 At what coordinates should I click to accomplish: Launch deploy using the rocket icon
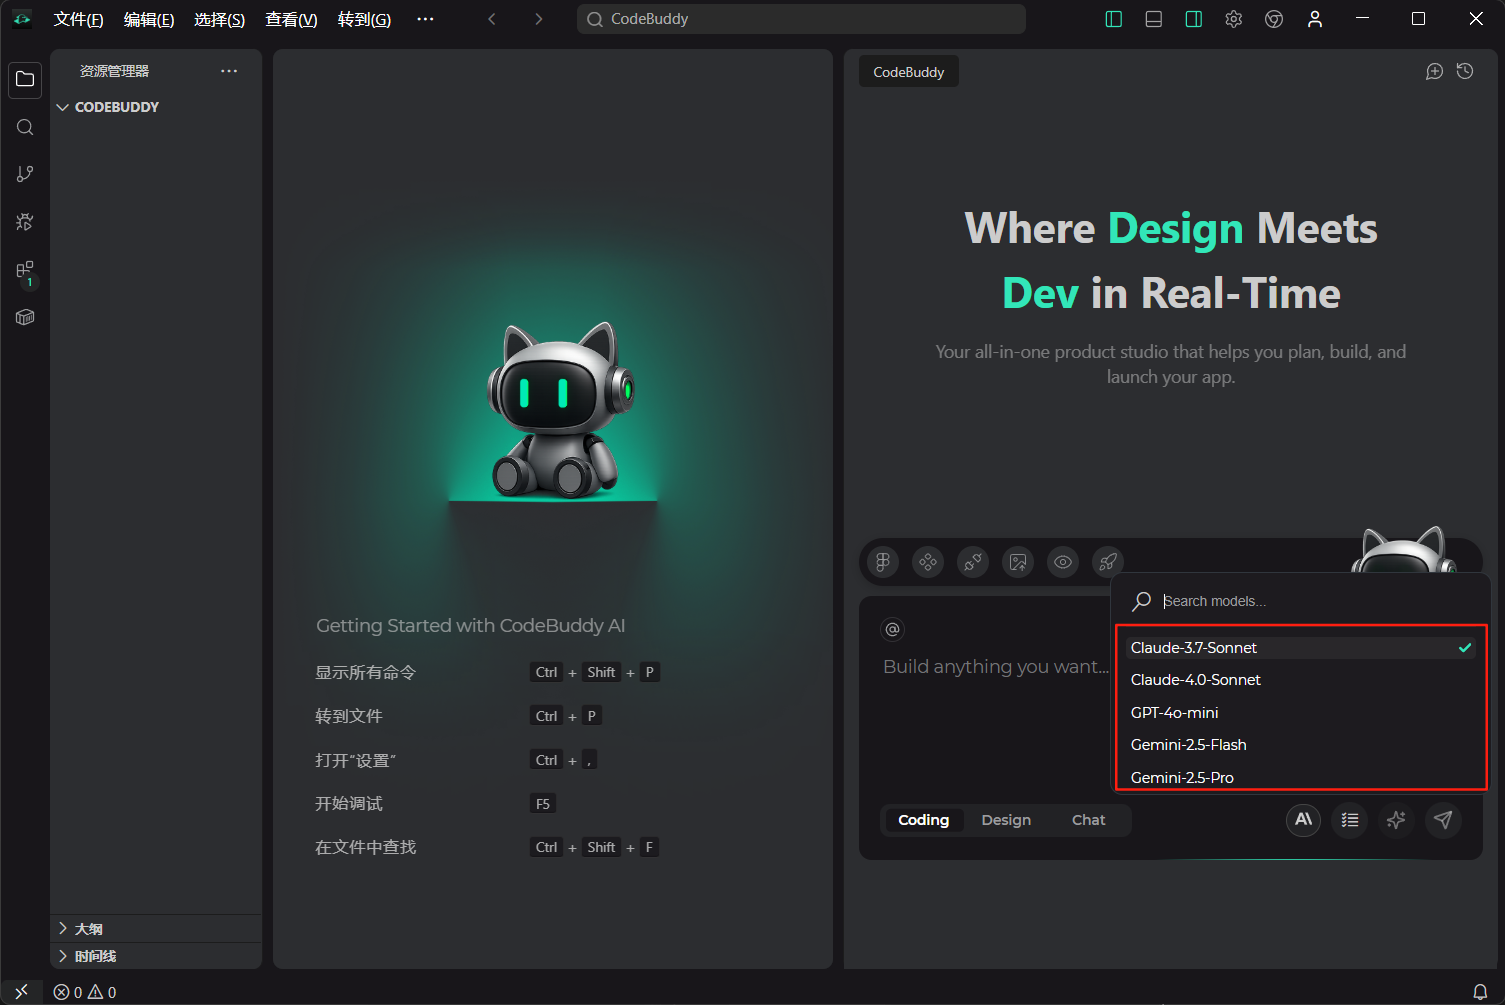[1107, 561]
